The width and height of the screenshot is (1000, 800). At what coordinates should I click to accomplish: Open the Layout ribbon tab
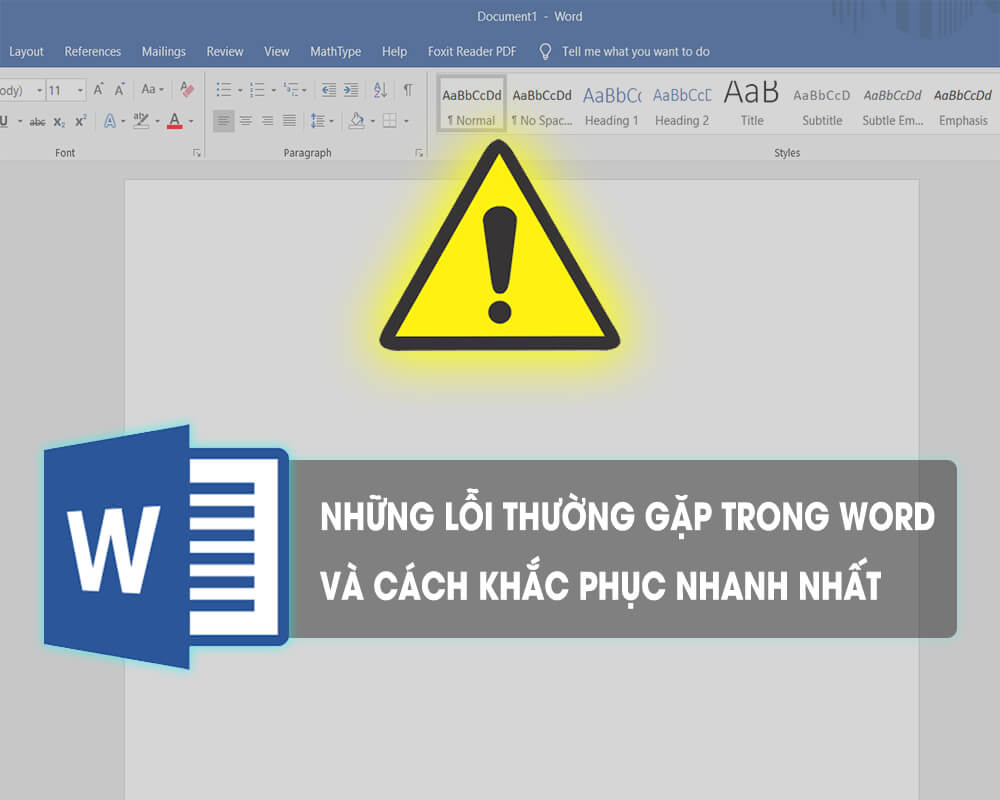pos(26,52)
